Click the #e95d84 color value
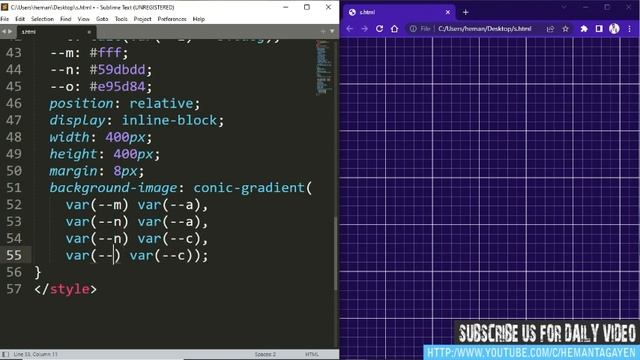The image size is (640, 360). [118, 87]
